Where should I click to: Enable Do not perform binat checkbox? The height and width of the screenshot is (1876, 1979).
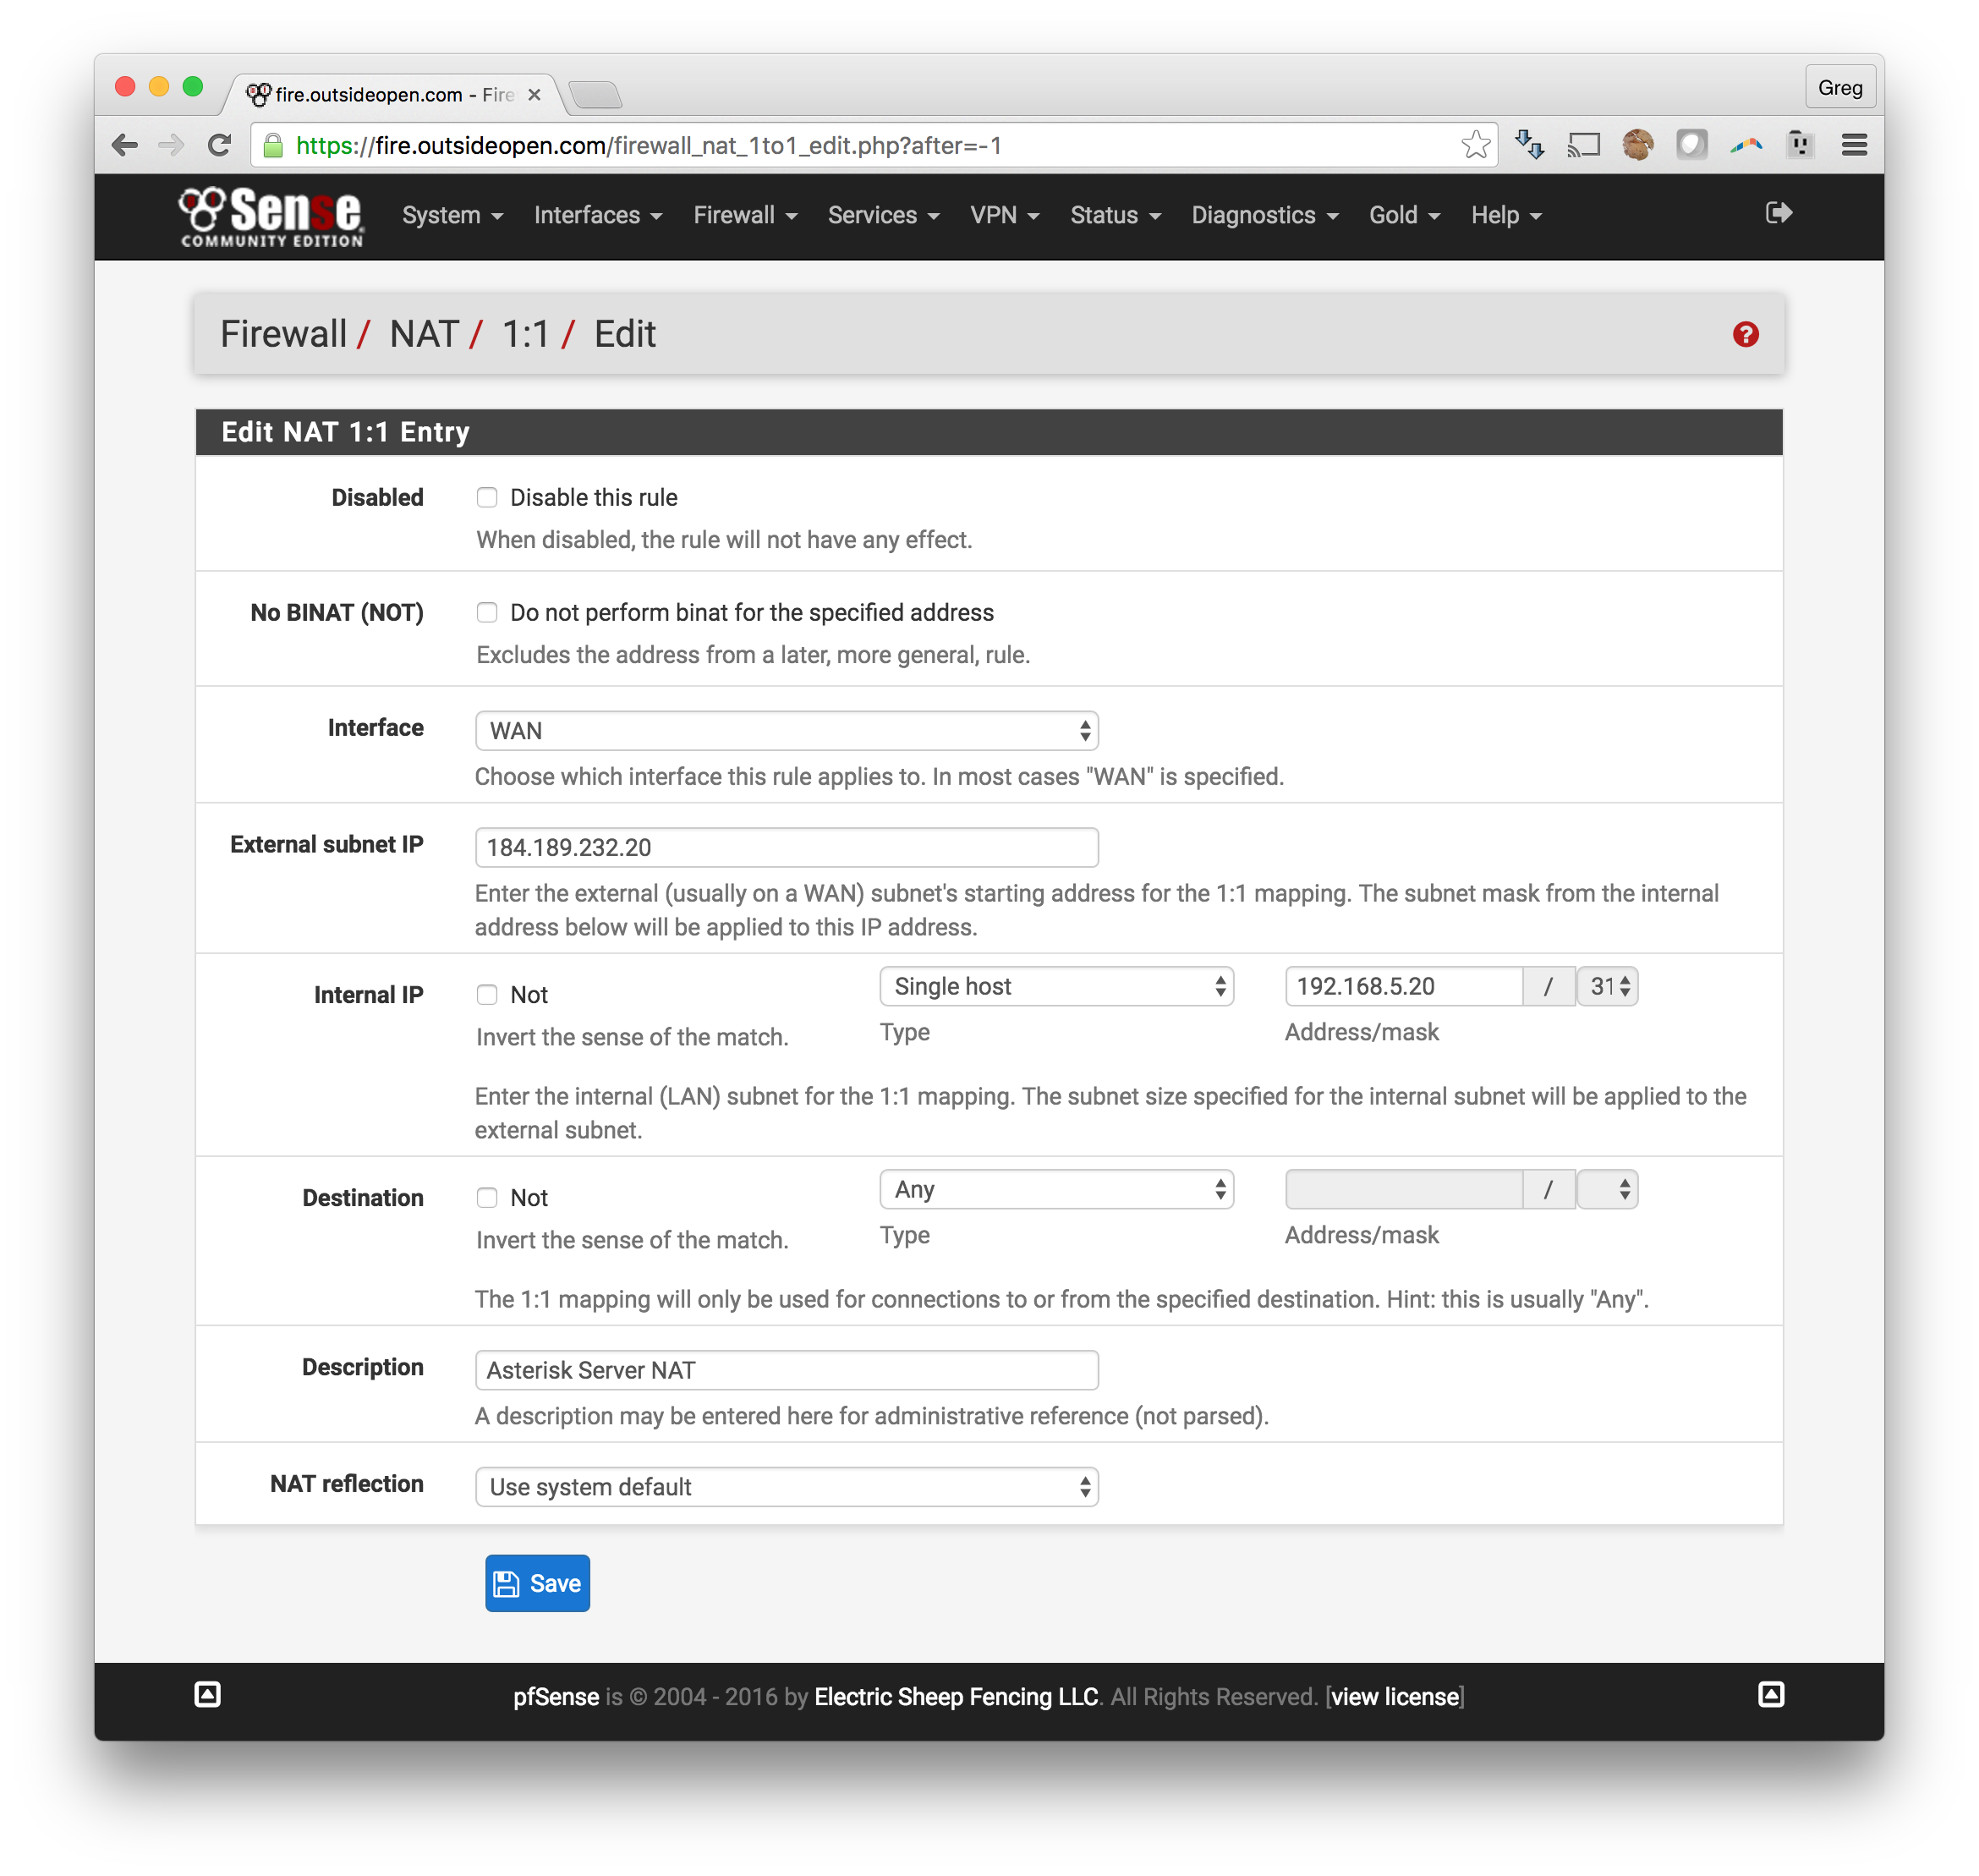487,613
